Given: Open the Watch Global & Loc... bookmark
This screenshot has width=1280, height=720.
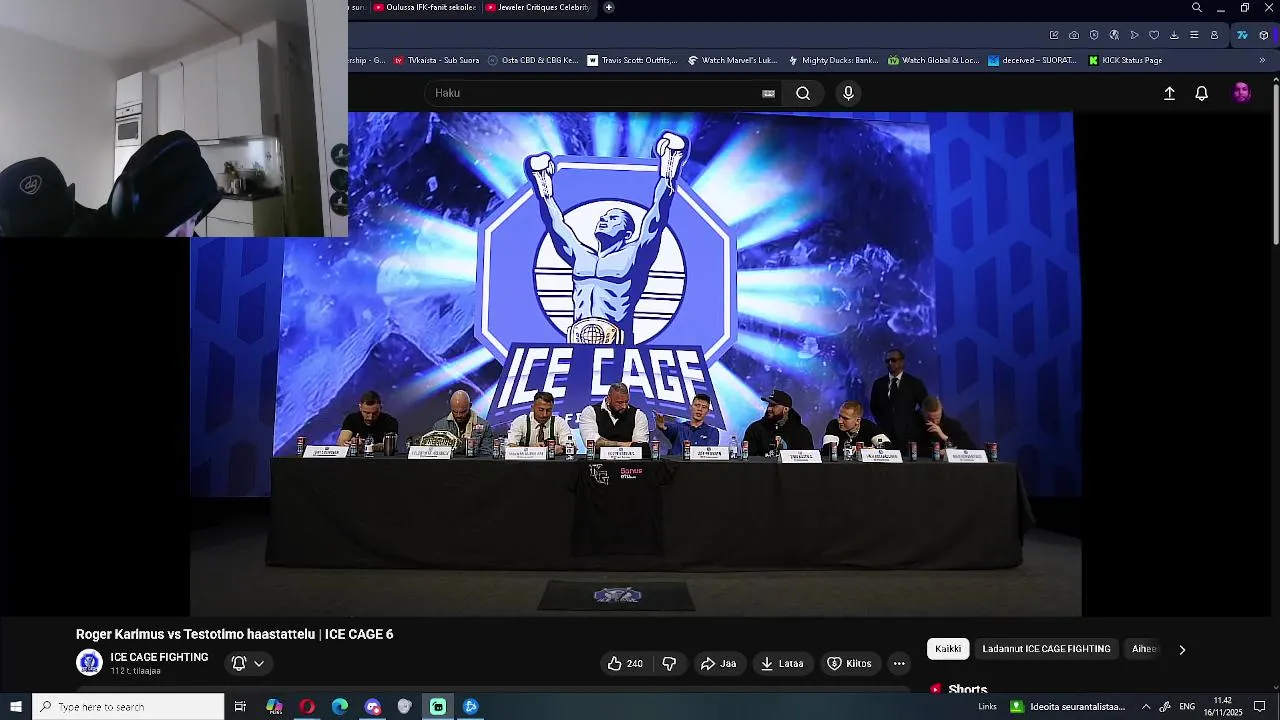Looking at the screenshot, I should coord(933,60).
